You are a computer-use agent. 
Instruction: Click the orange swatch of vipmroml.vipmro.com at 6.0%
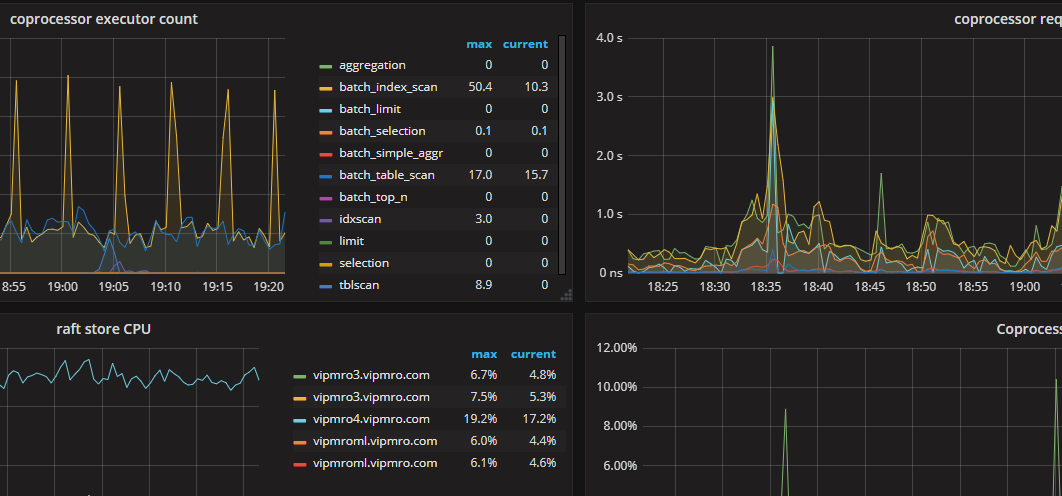299,442
